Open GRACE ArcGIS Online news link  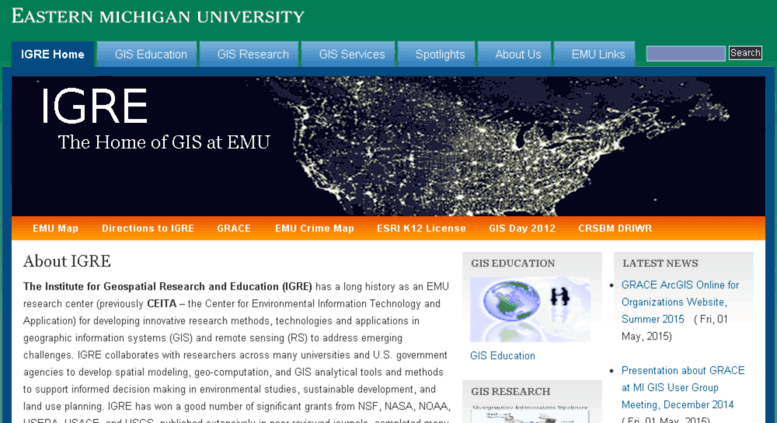coord(680,302)
